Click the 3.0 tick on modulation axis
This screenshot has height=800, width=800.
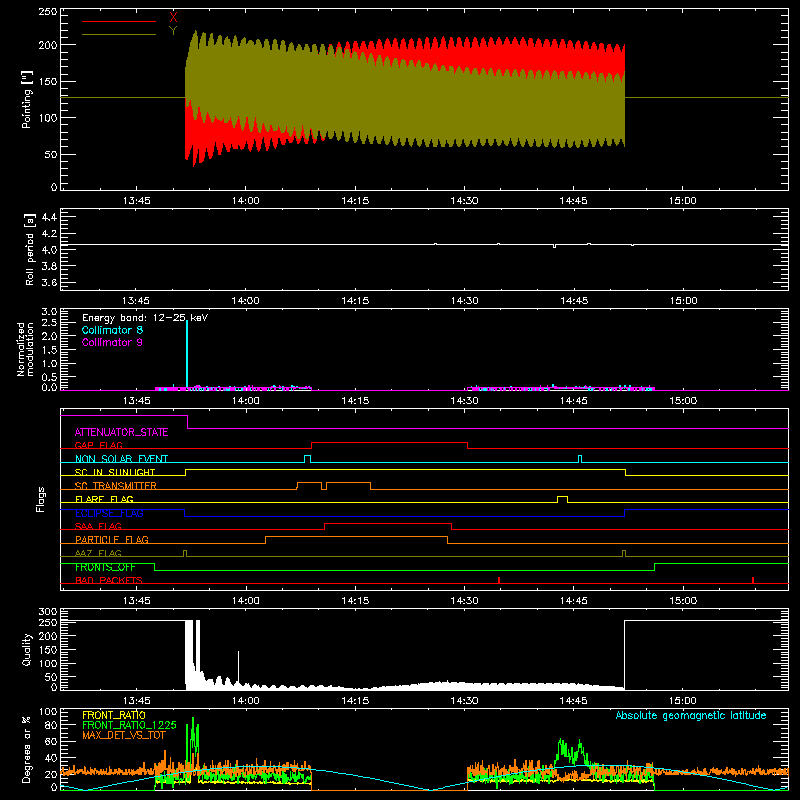(49, 312)
